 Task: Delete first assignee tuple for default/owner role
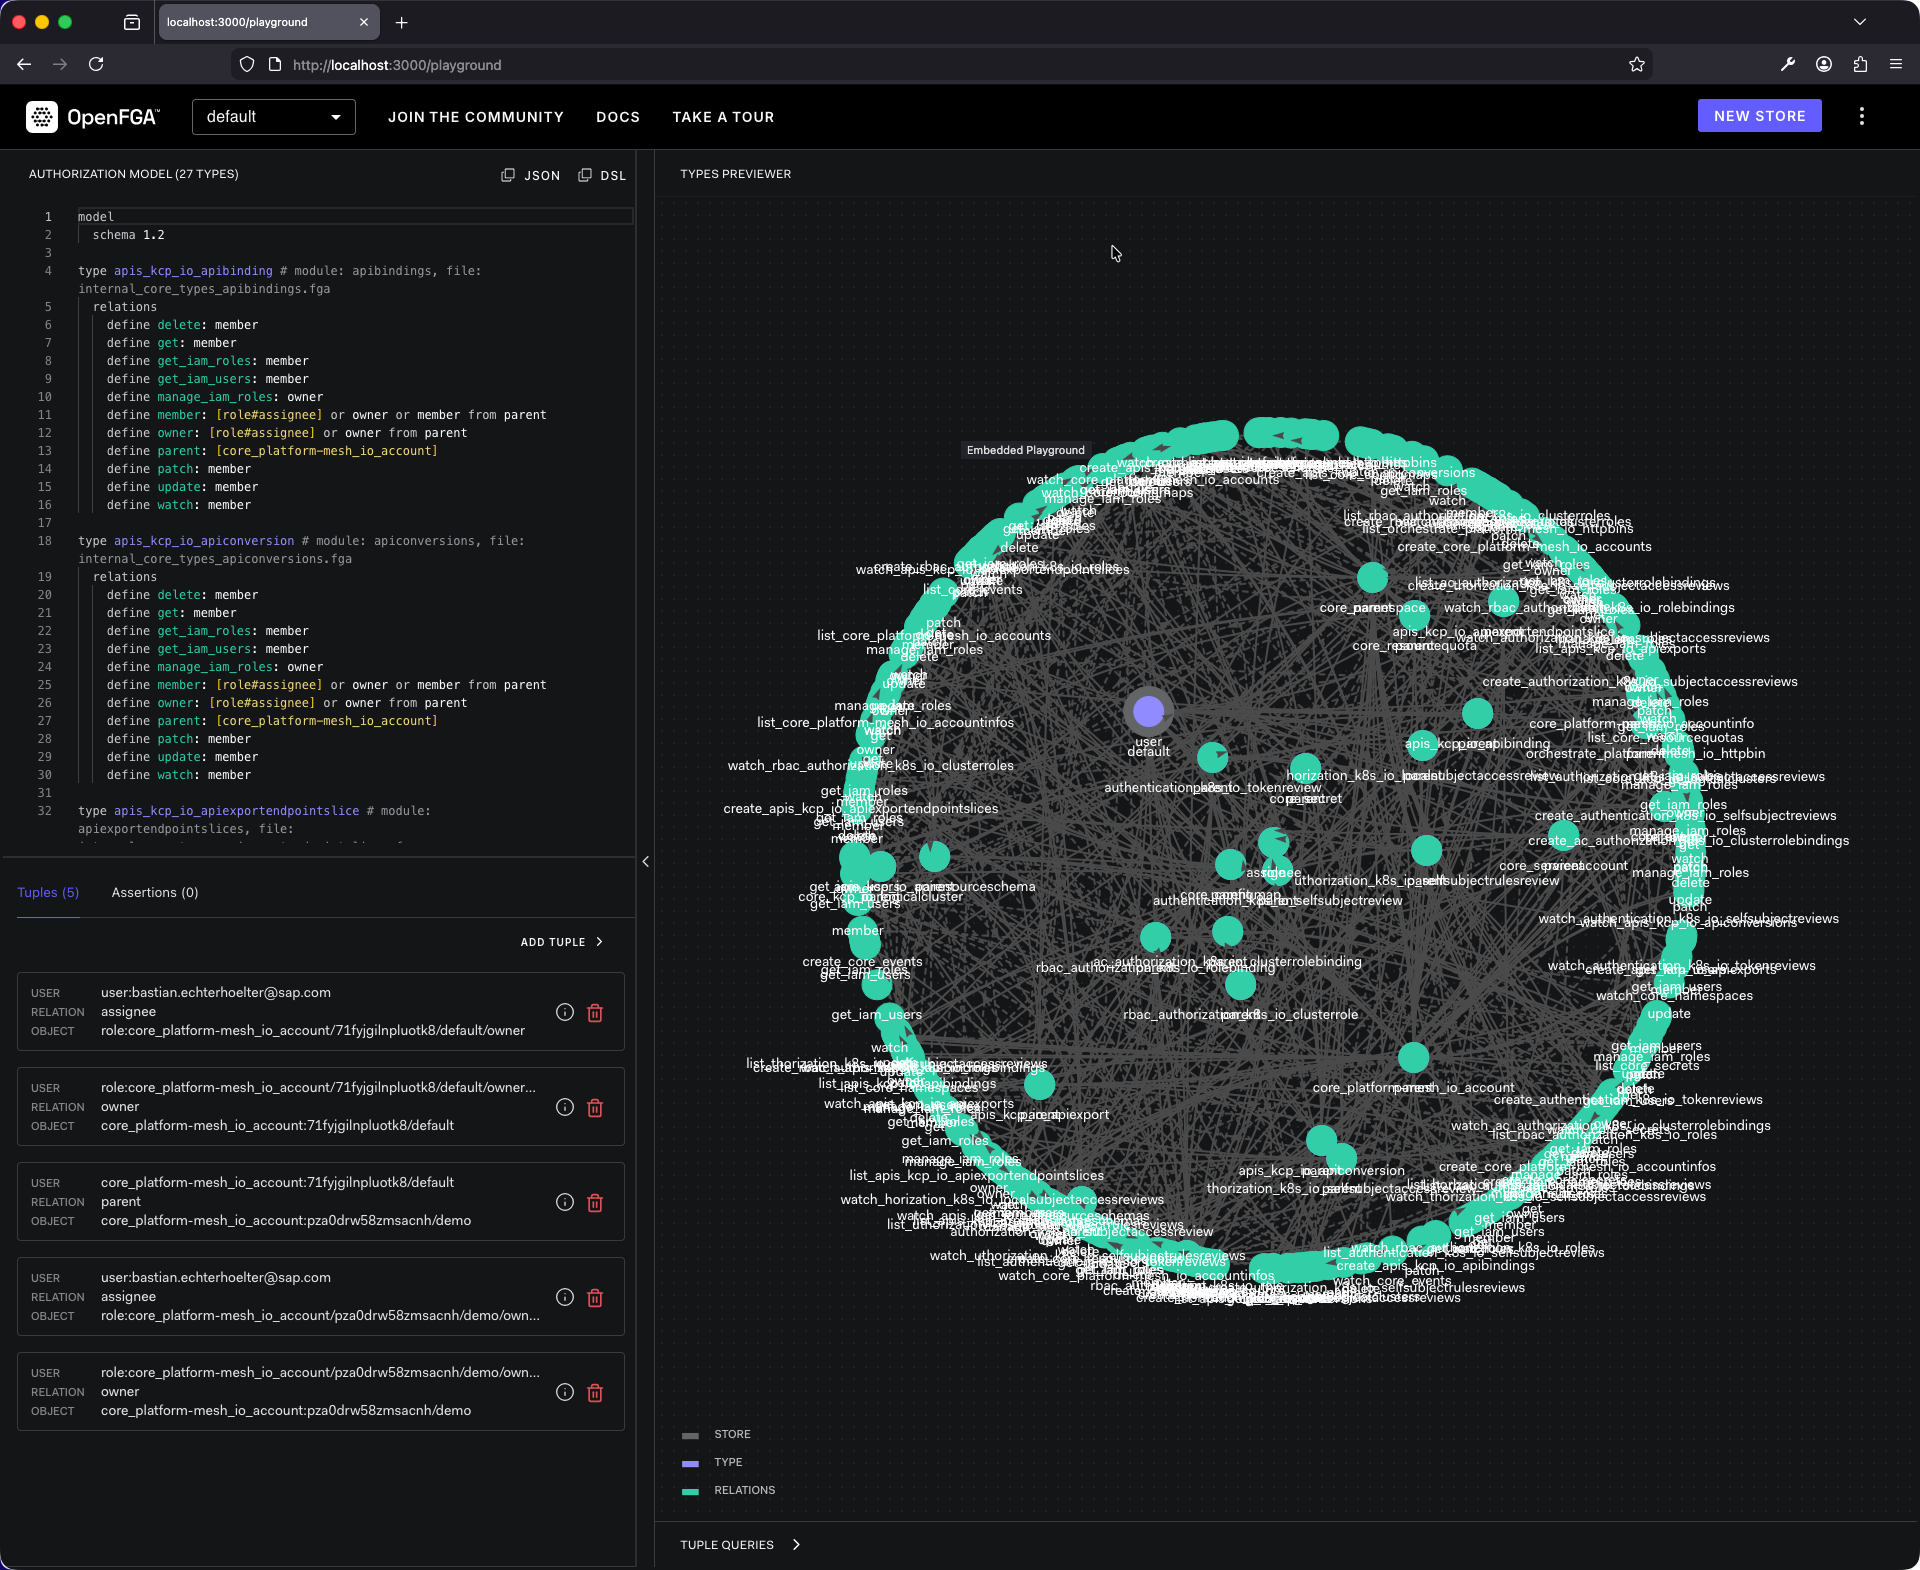[595, 1012]
